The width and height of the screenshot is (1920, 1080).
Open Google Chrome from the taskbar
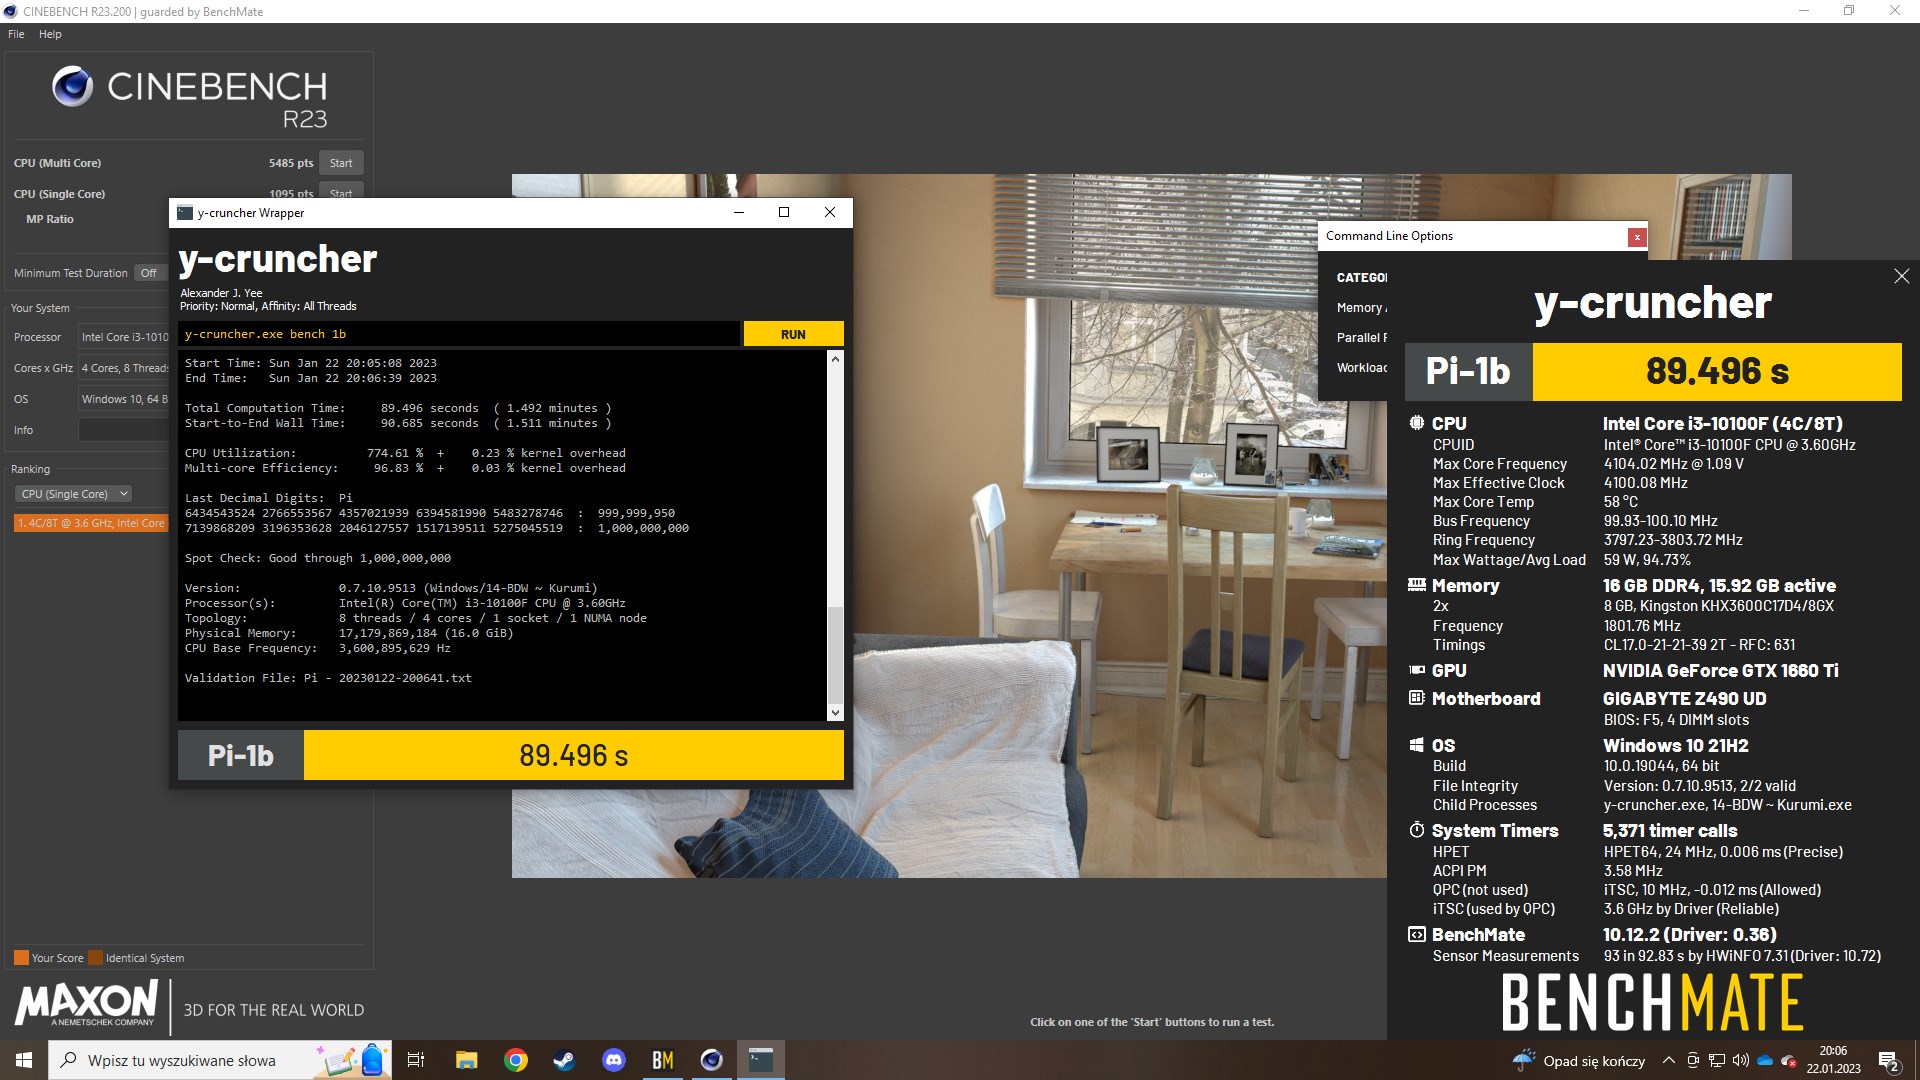[516, 1060]
